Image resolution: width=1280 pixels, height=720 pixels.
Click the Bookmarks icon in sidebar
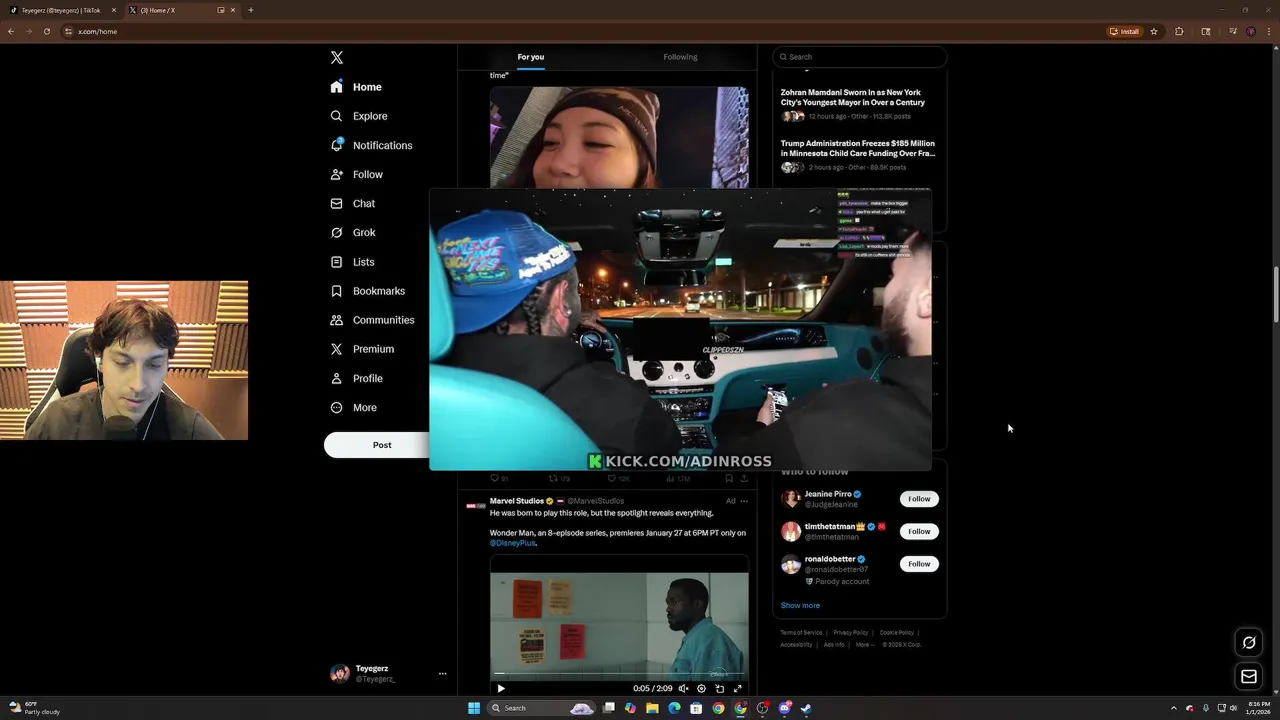(336, 291)
